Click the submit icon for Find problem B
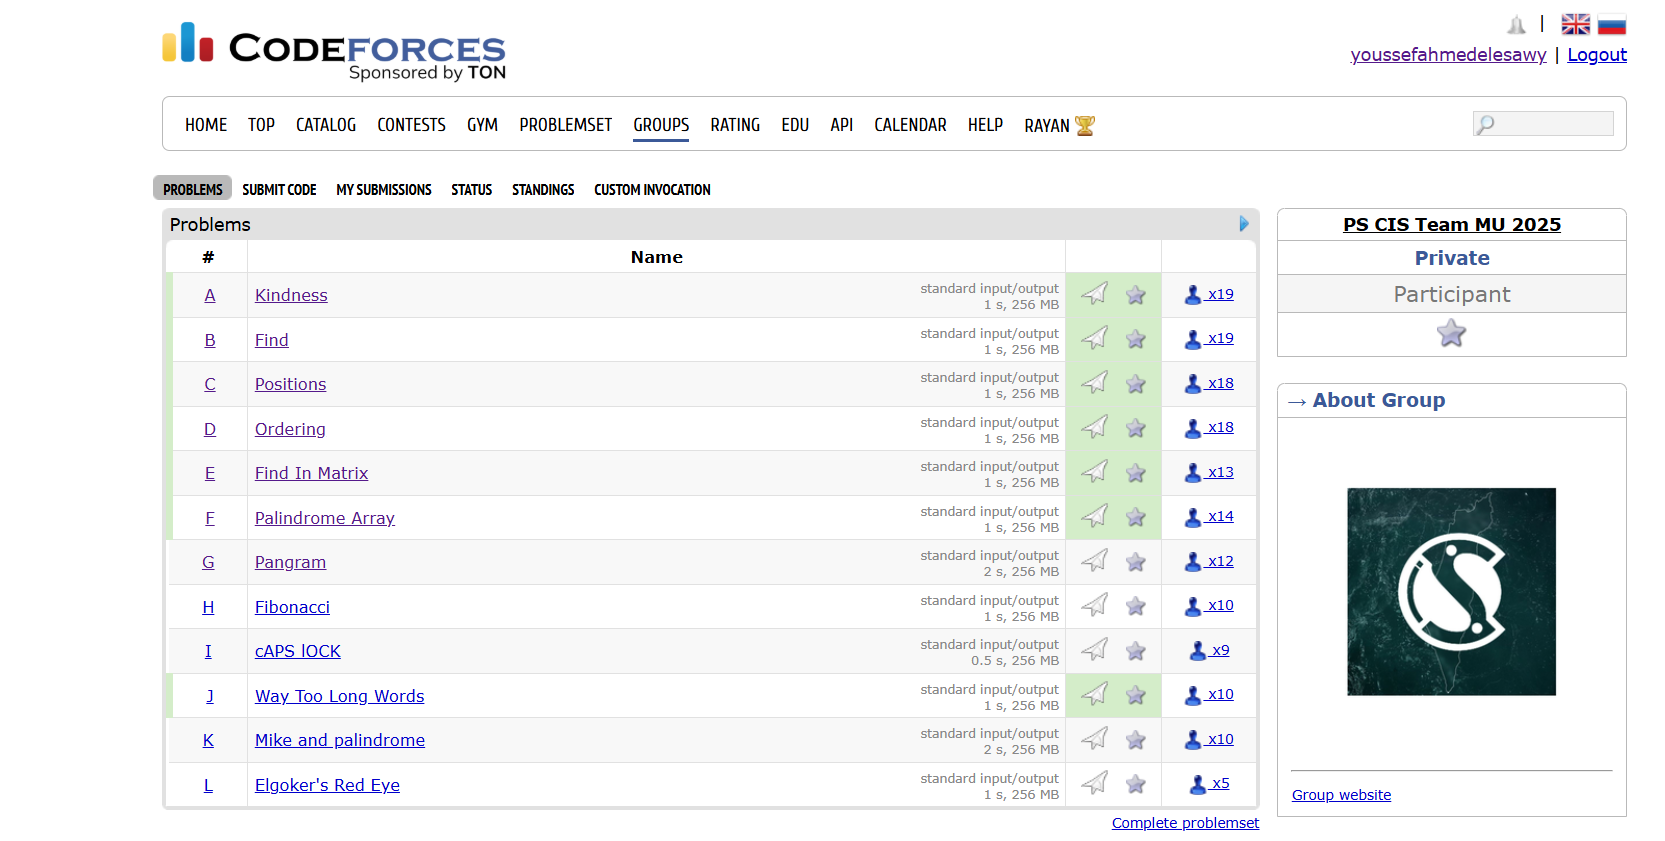 coord(1095,338)
